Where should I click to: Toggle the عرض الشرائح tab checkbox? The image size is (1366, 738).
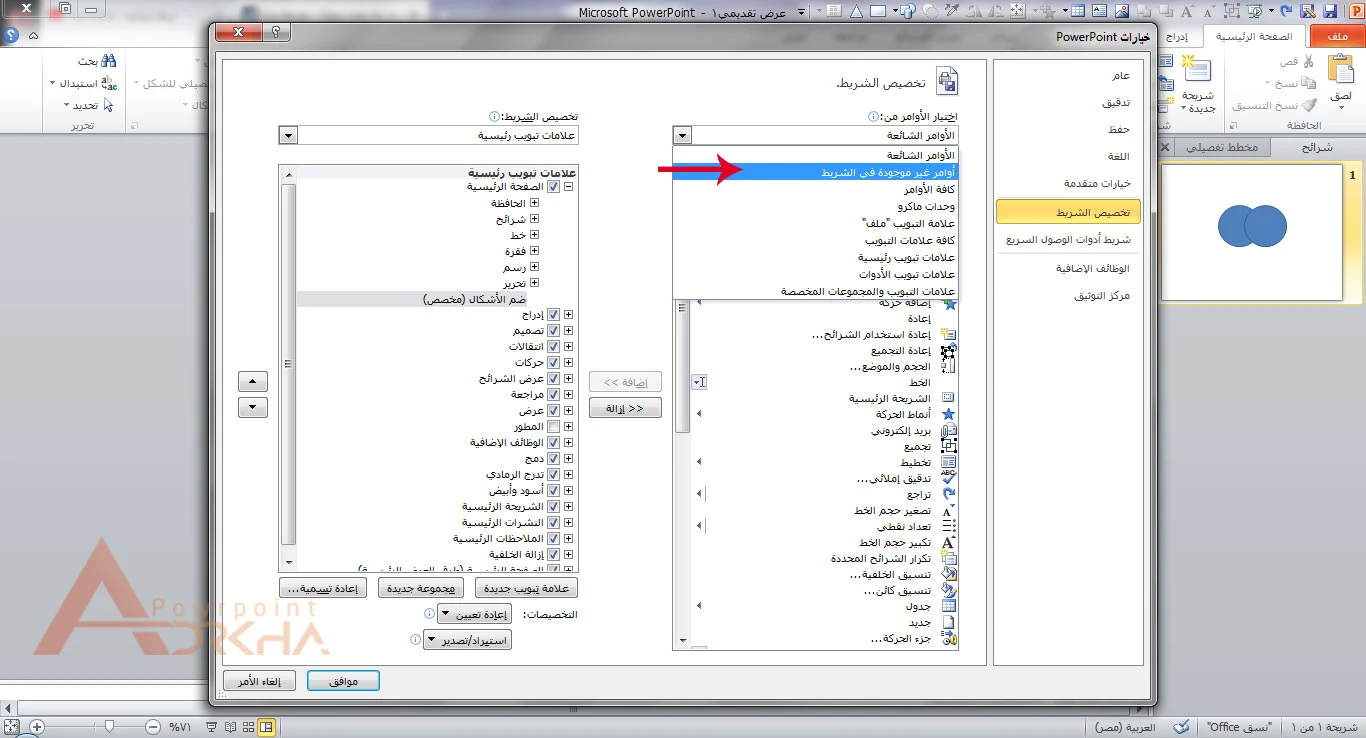click(553, 379)
